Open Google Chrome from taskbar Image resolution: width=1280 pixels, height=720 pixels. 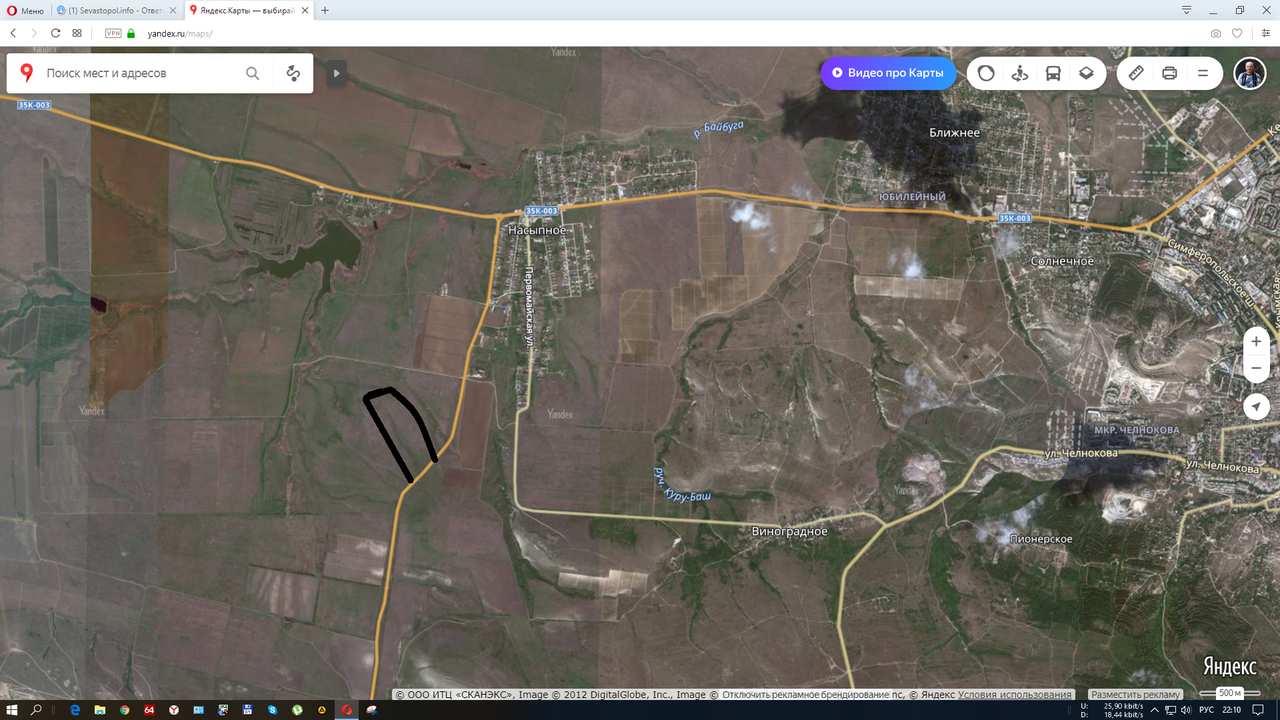pyautogui.click(x=124, y=710)
